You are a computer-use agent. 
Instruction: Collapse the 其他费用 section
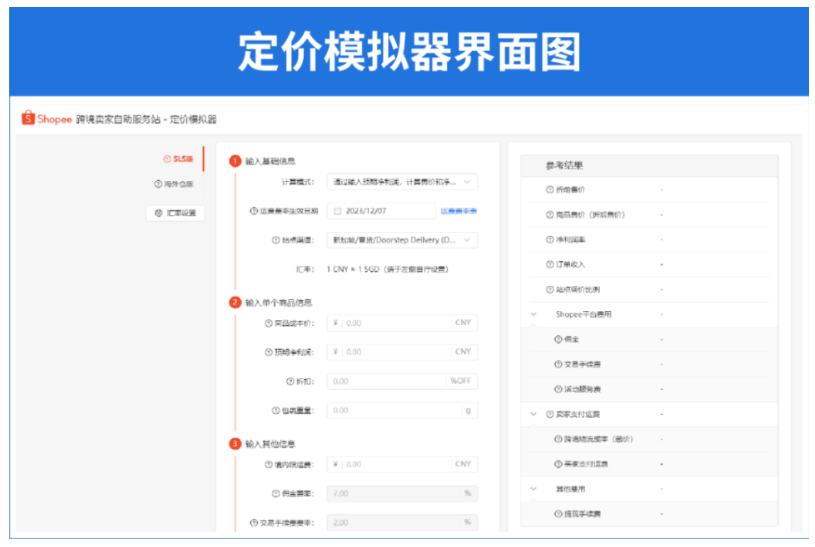pyautogui.click(x=533, y=489)
